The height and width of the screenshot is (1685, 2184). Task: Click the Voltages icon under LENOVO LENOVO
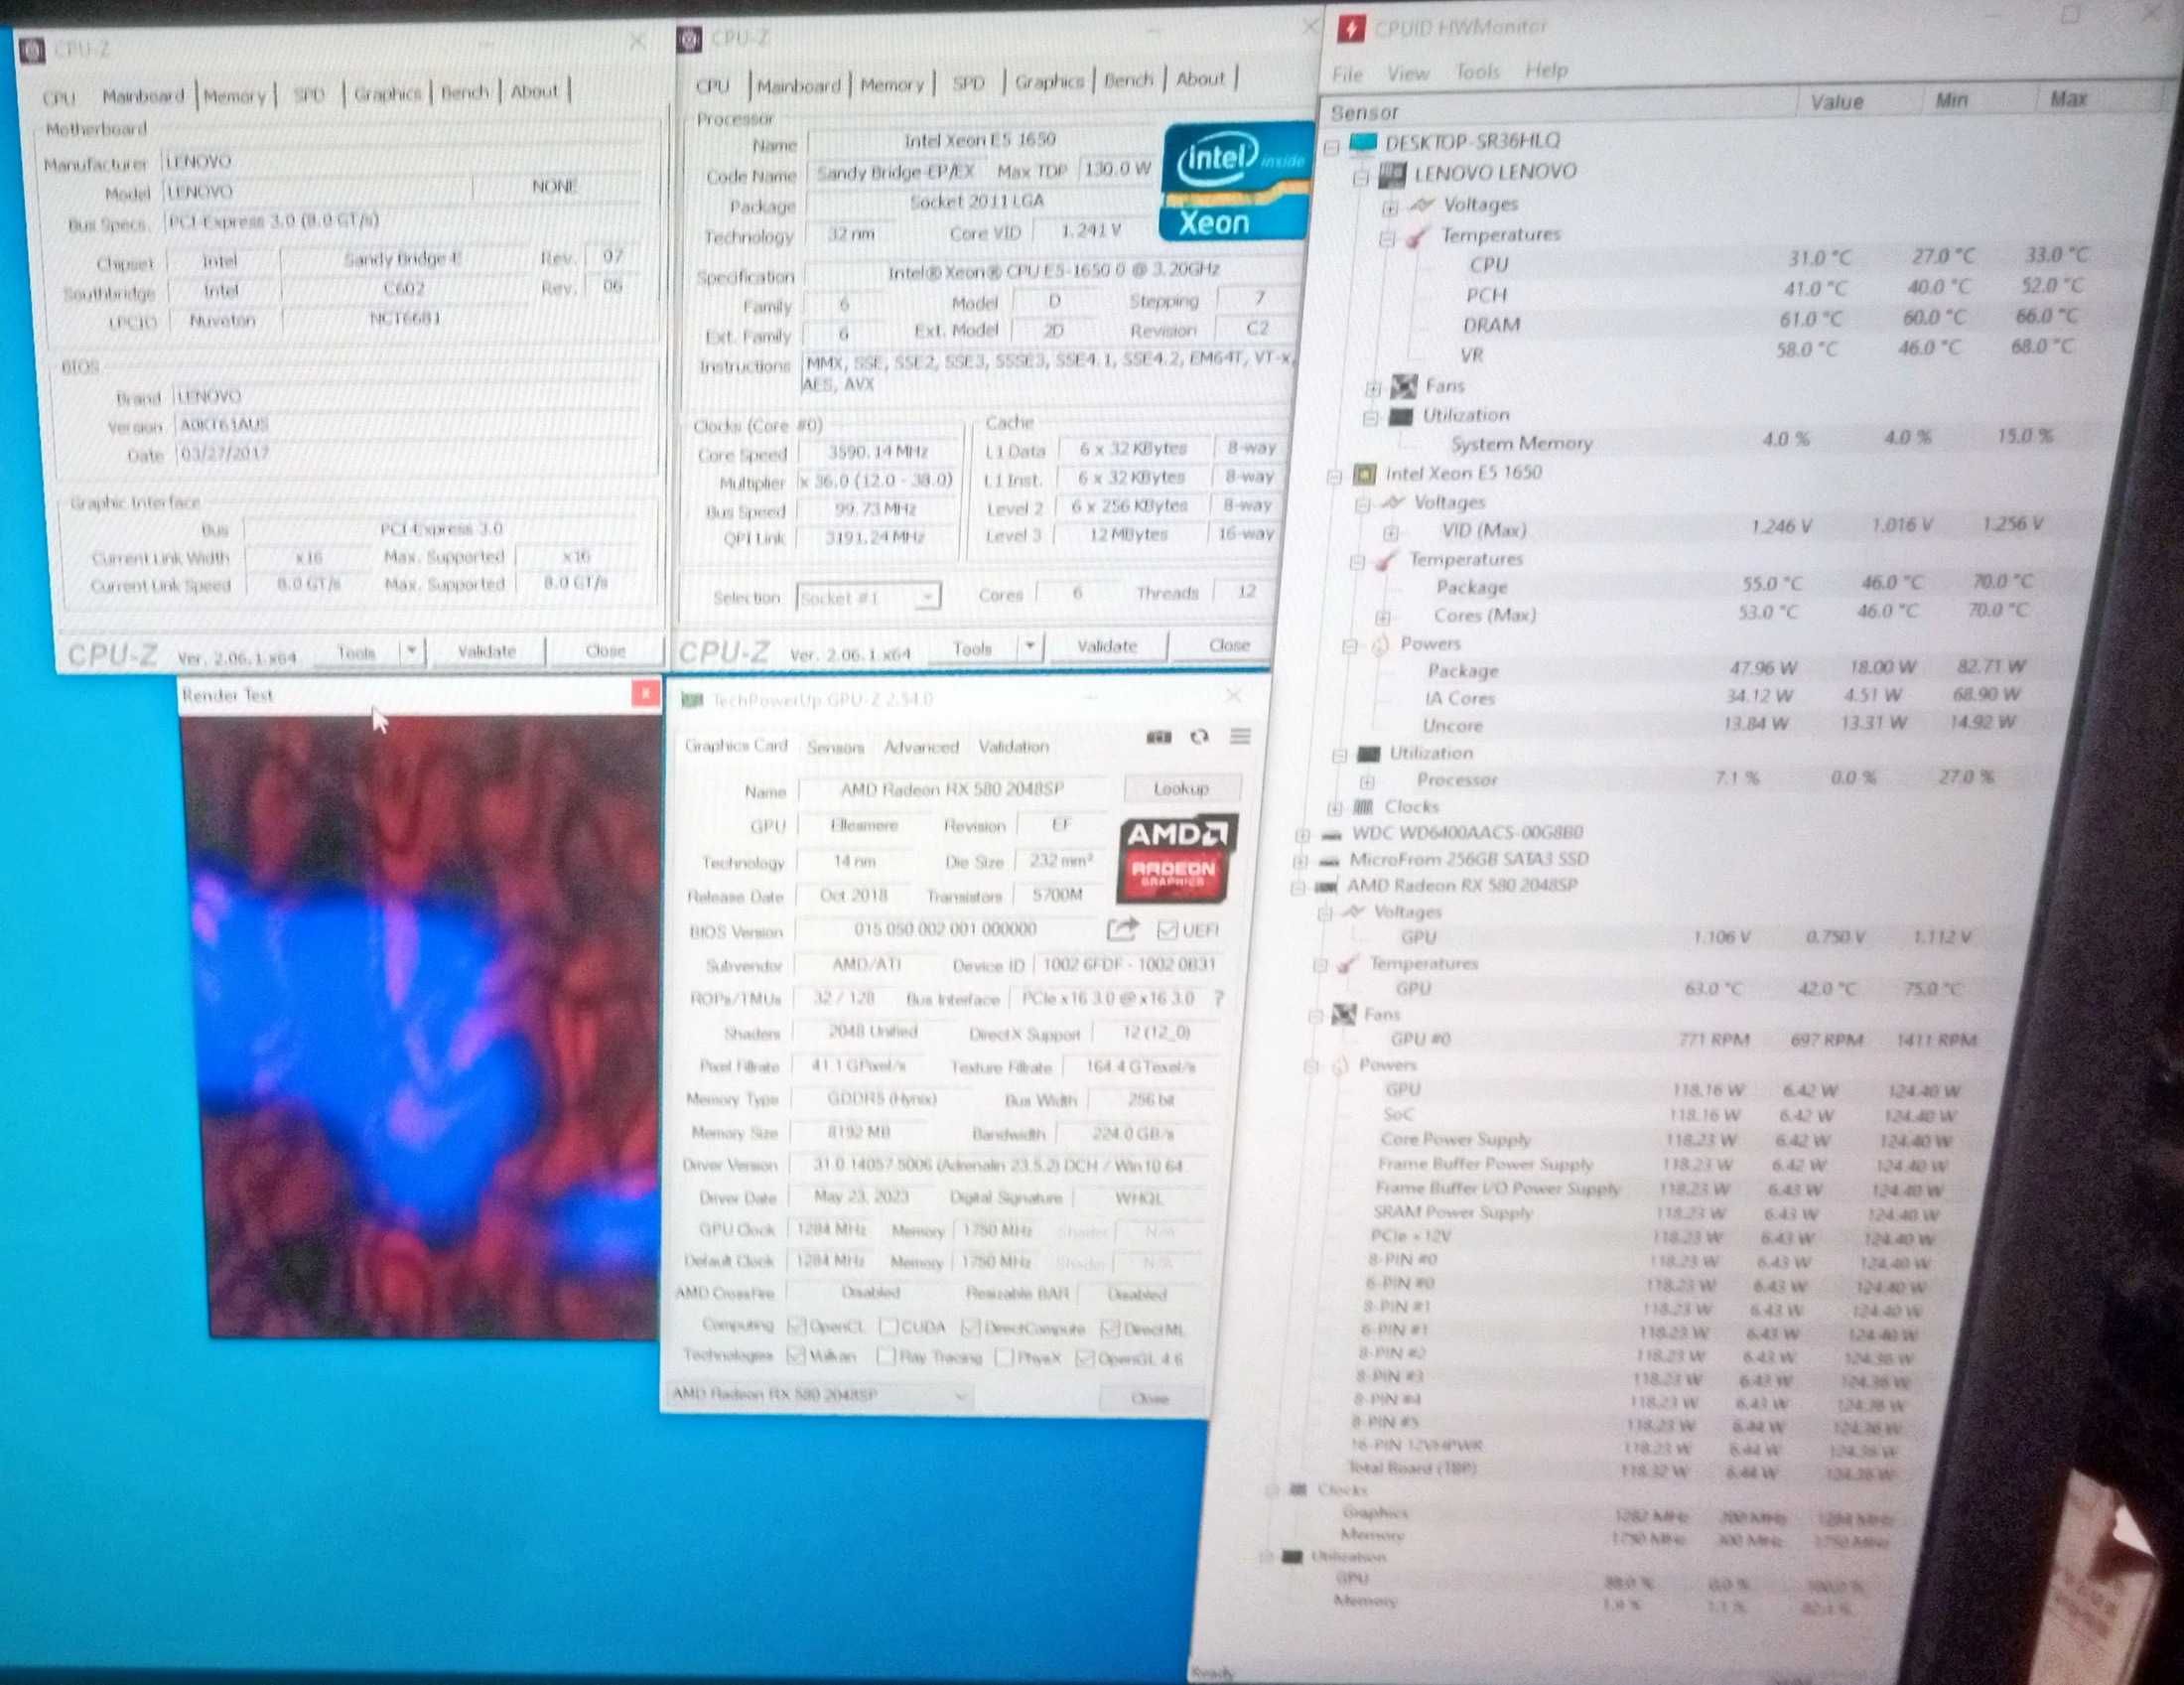coord(1420,205)
